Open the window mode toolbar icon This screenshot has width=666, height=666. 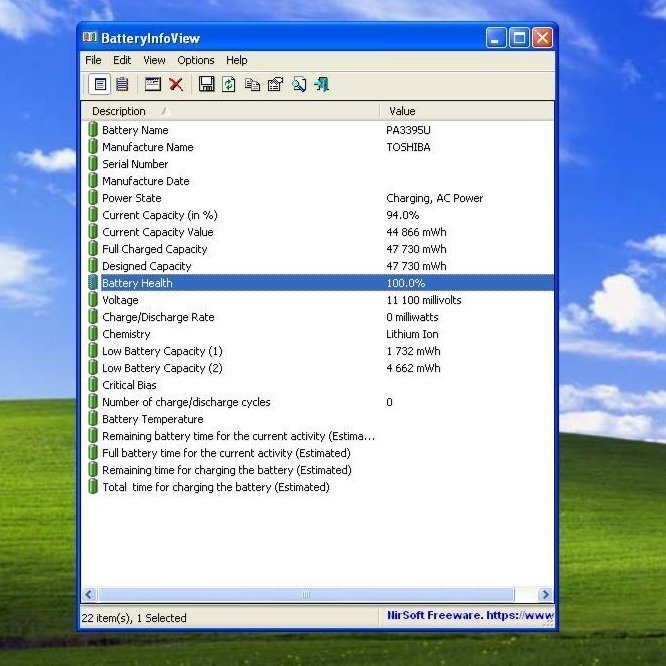click(x=153, y=84)
